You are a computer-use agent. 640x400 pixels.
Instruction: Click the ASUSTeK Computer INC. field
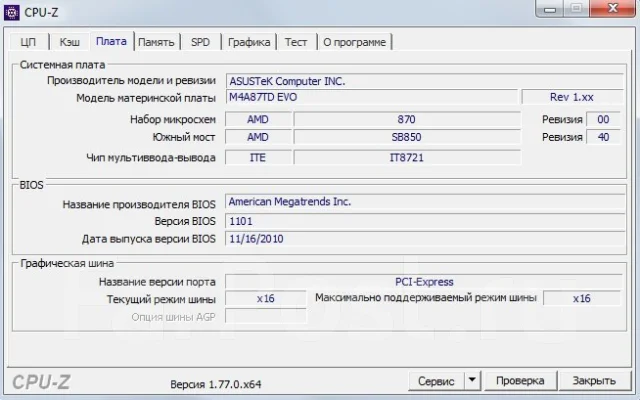point(424,81)
